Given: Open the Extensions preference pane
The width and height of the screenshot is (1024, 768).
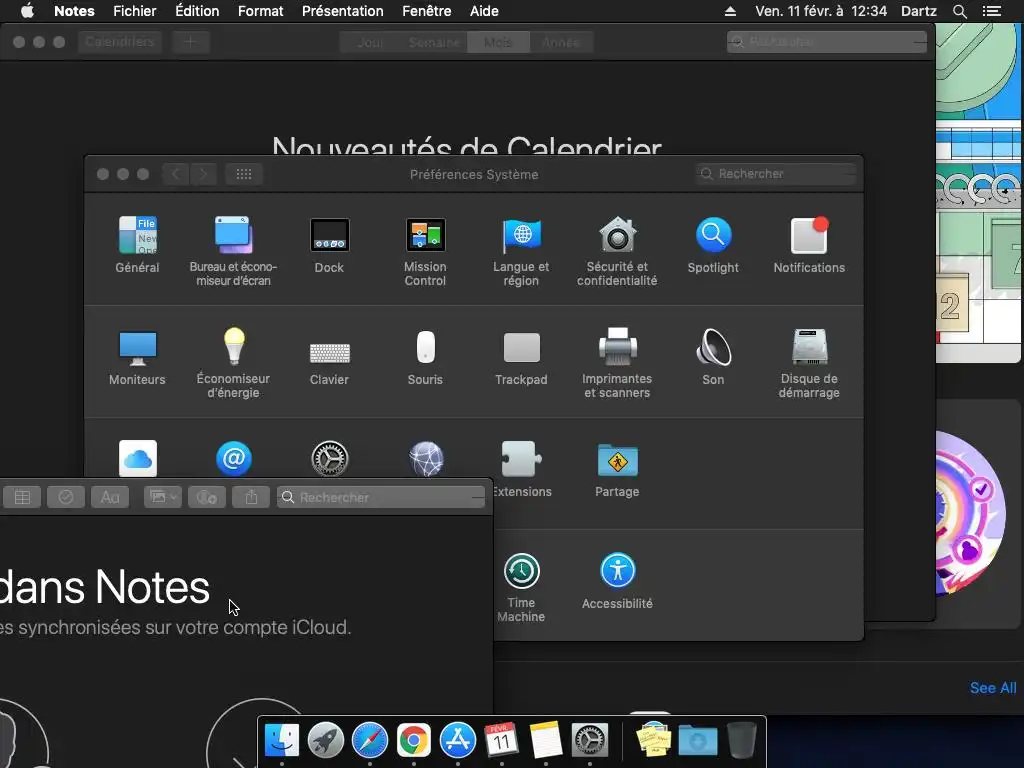Looking at the screenshot, I should pos(521,469).
